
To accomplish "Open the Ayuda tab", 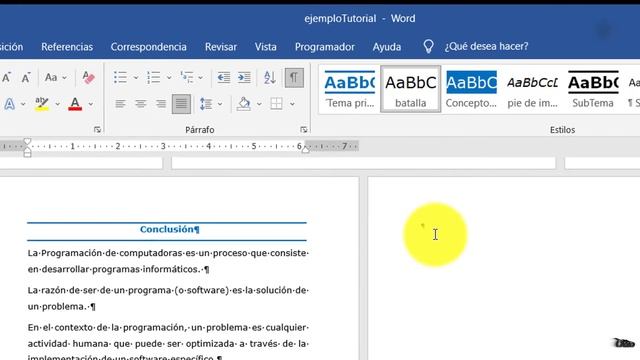I will tap(387, 47).
